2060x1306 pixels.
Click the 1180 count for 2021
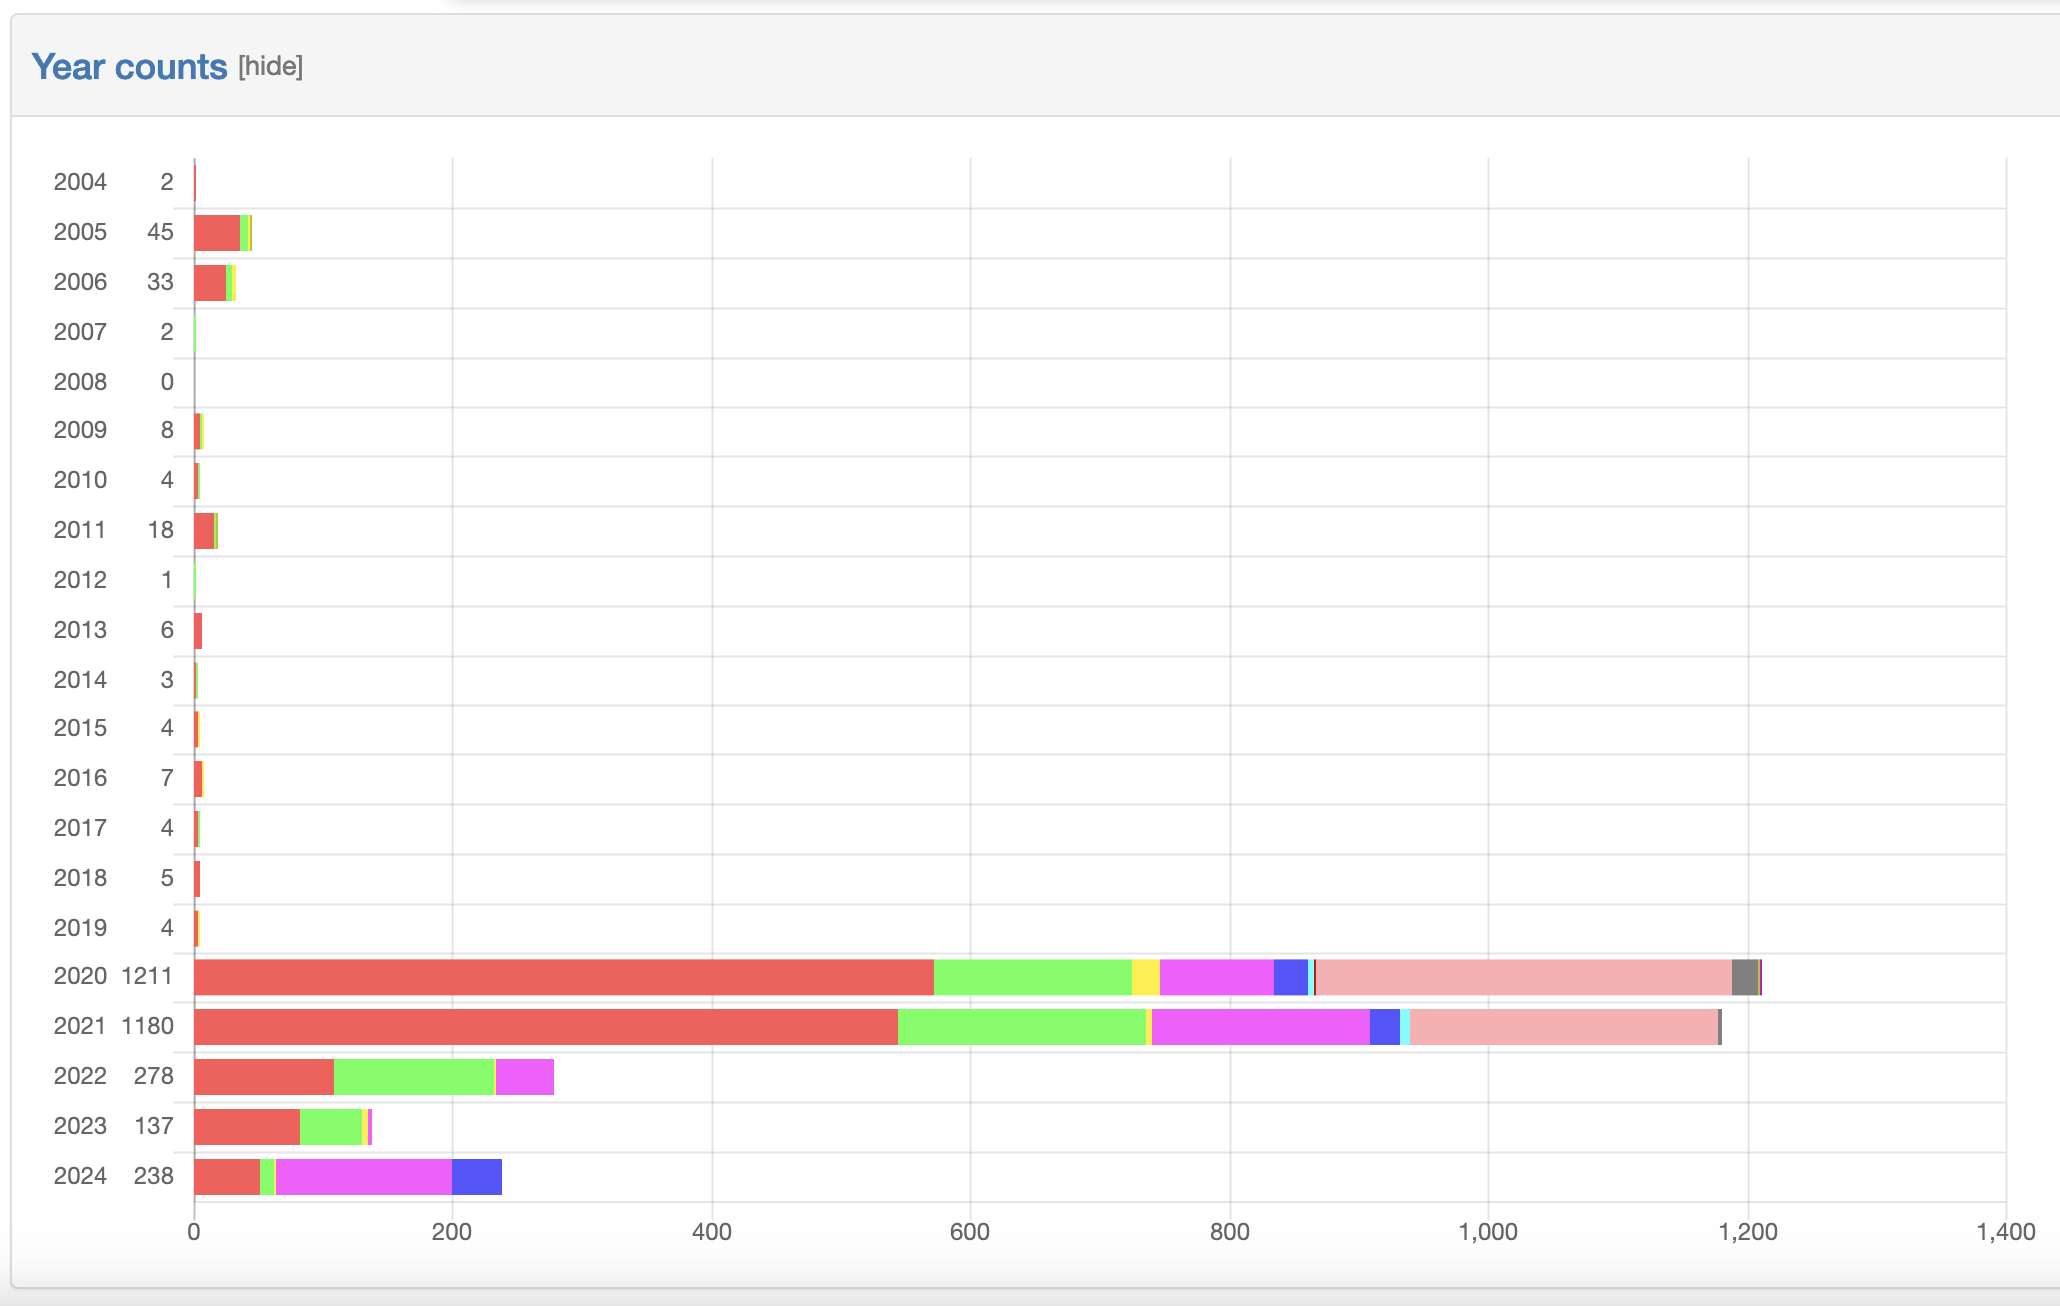pos(148,1026)
